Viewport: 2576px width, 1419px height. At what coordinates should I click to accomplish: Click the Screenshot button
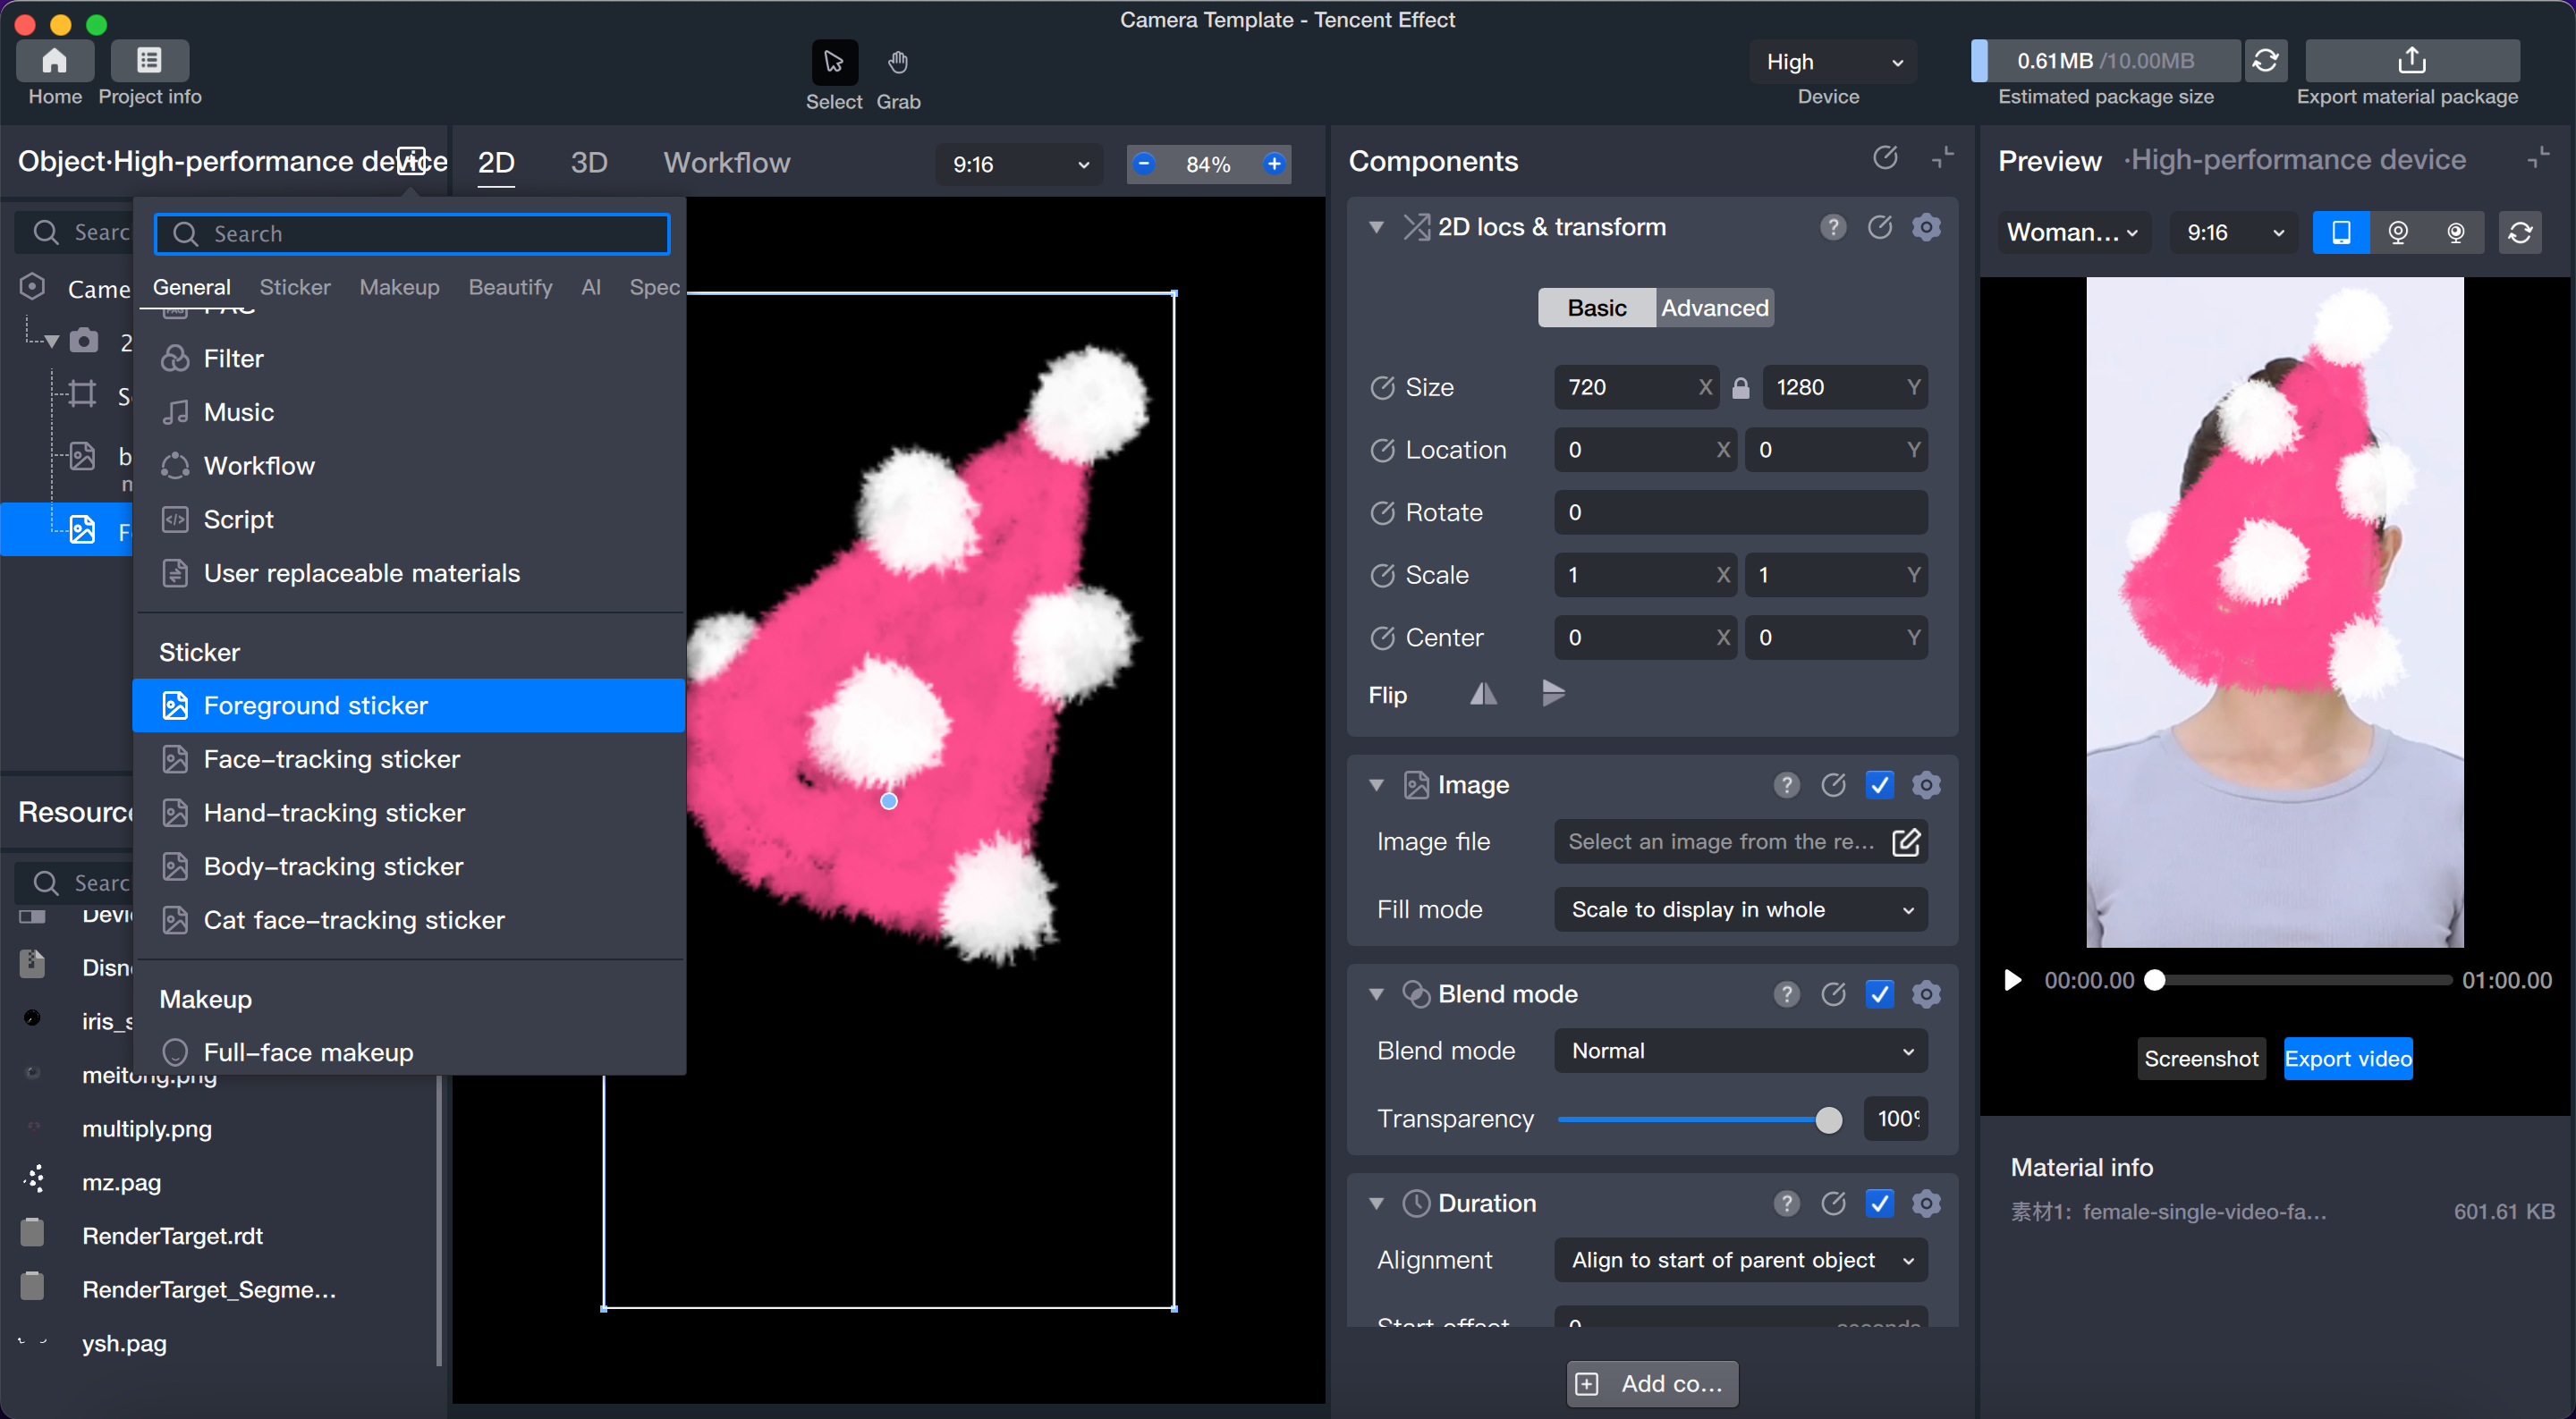[x=2200, y=1059]
